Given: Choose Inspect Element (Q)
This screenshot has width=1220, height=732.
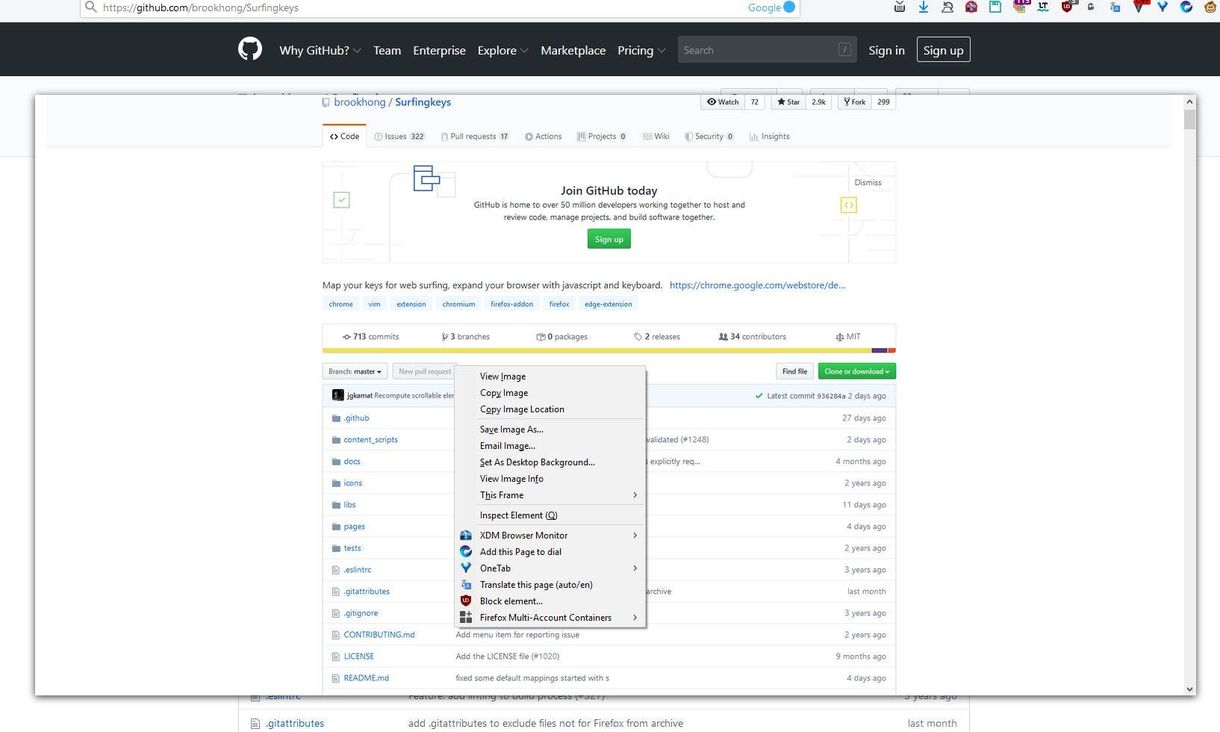Looking at the screenshot, I should pyautogui.click(x=550, y=516).
